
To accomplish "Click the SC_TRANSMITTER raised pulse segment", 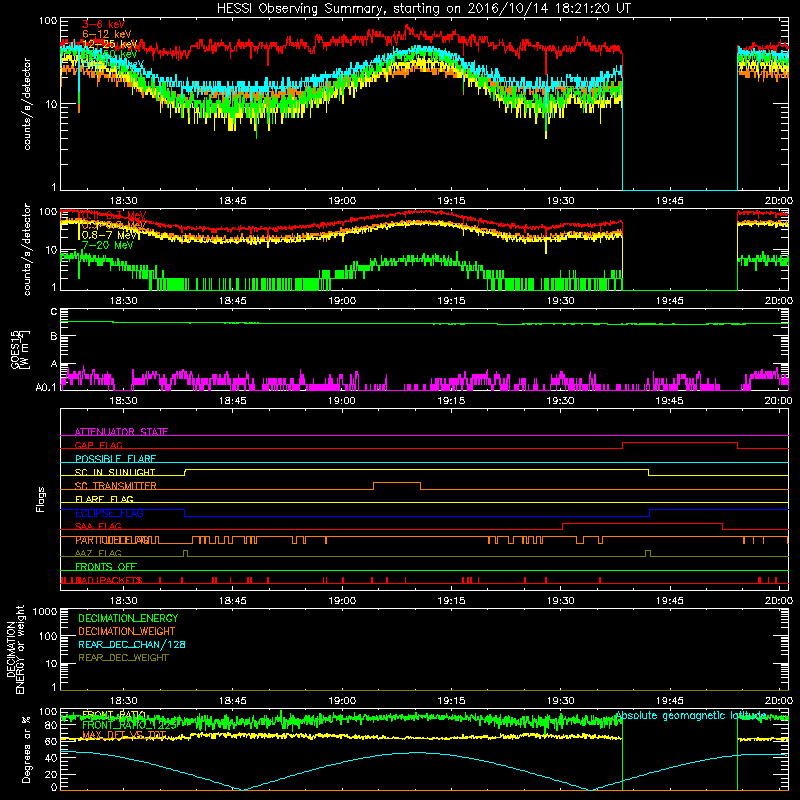I will (397, 483).
